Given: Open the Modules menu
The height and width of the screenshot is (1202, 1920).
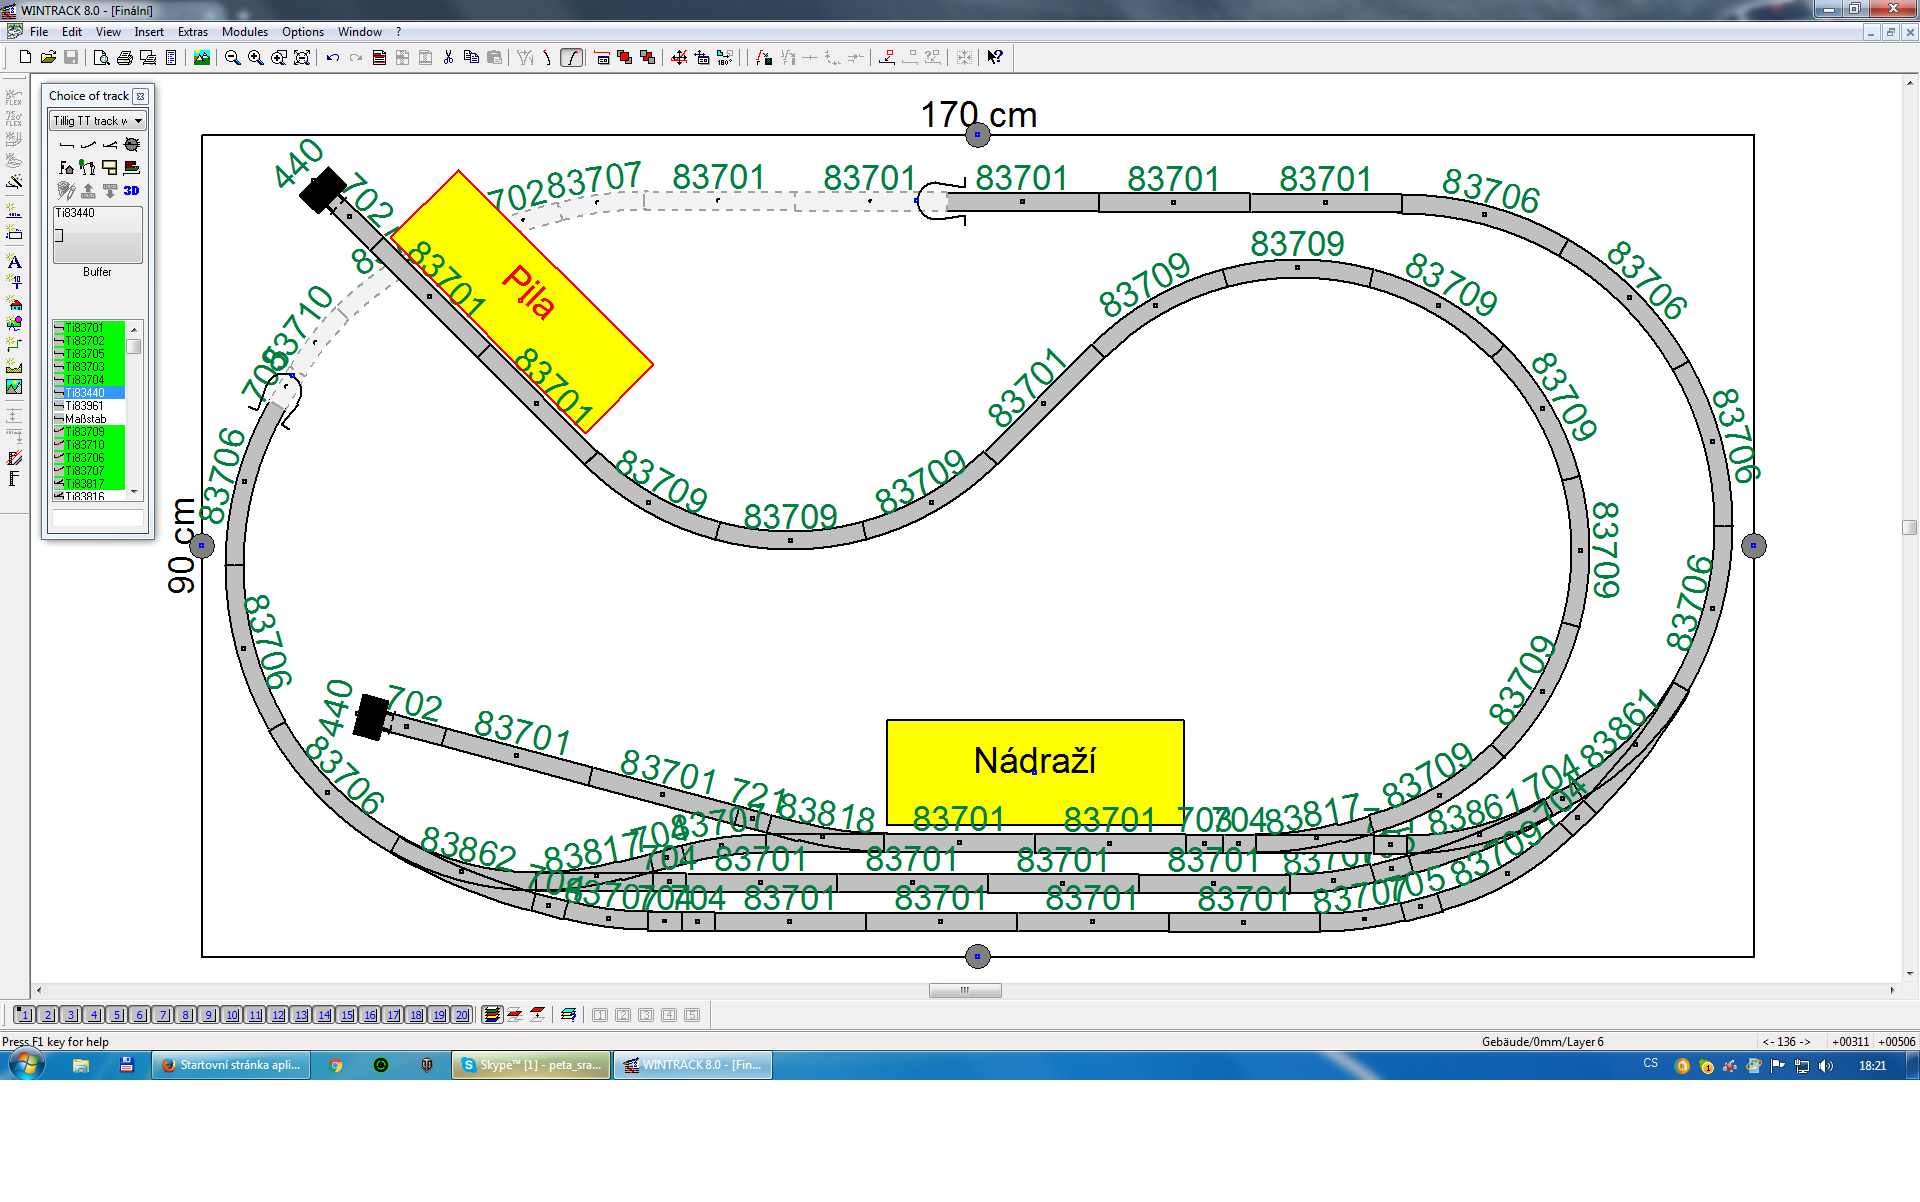Looking at the screenshot, I should click(x=244, y=32).
